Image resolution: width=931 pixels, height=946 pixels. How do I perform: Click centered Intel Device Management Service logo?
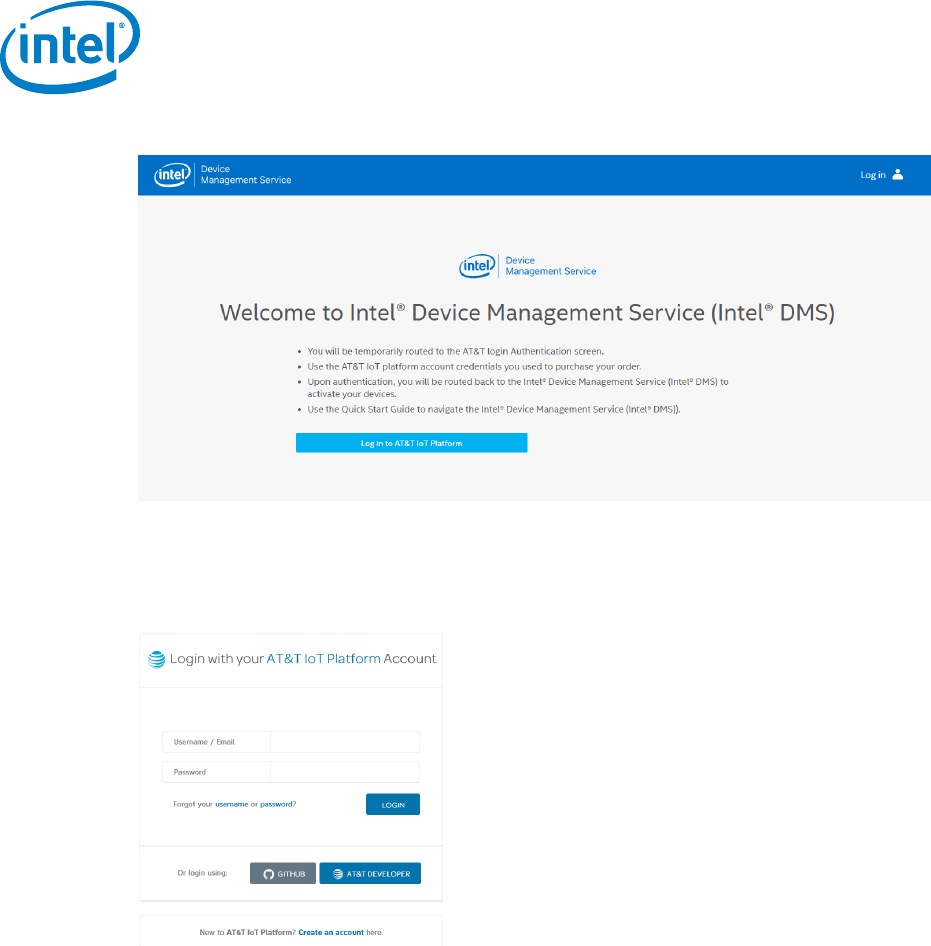click(527, 266)
